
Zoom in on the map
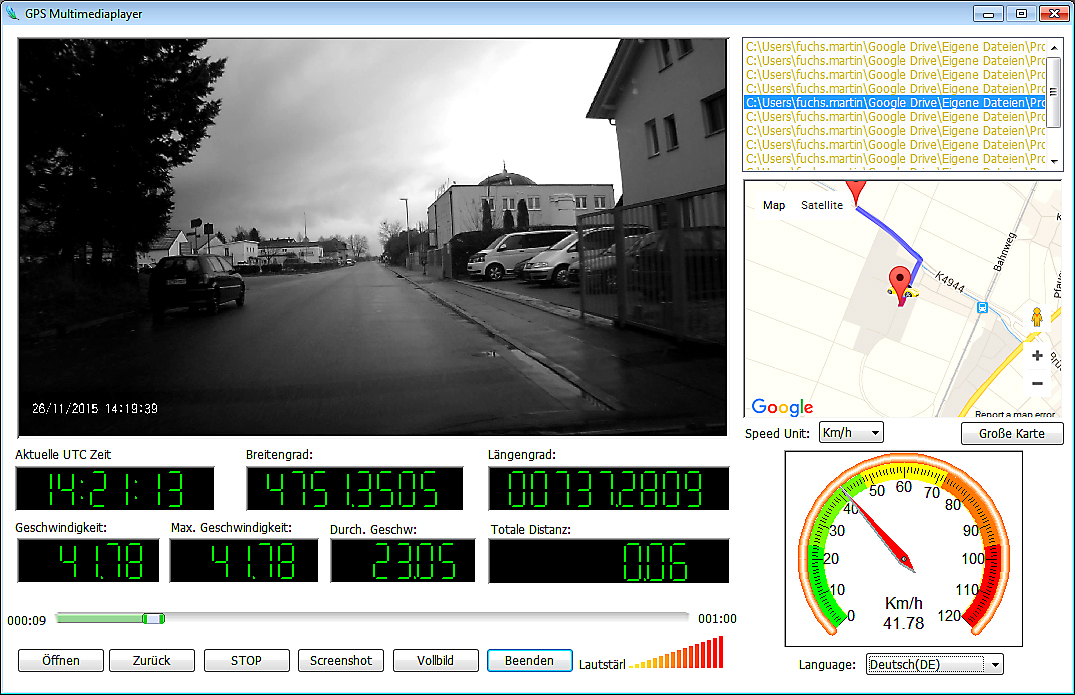[x=1037, y=356]
